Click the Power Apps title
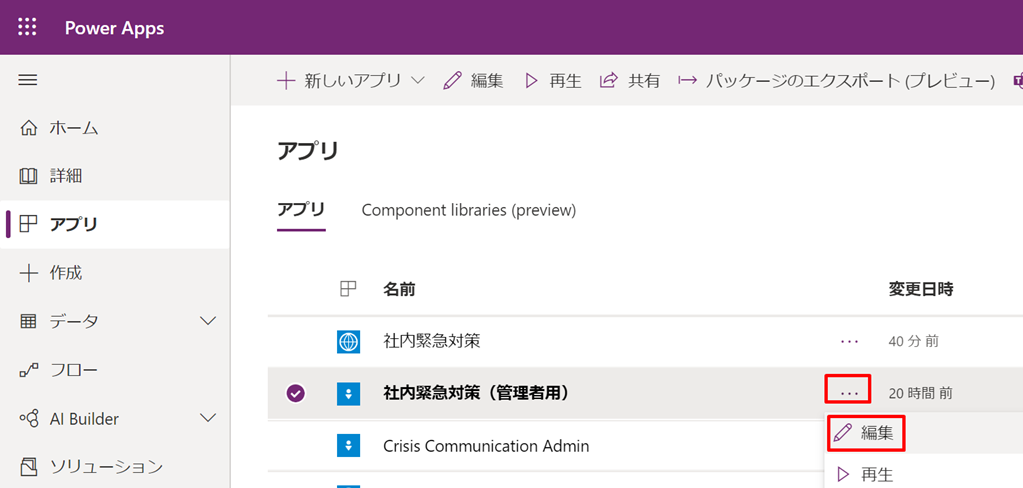The image size is (1023, 488). click(x=114, y=29)
